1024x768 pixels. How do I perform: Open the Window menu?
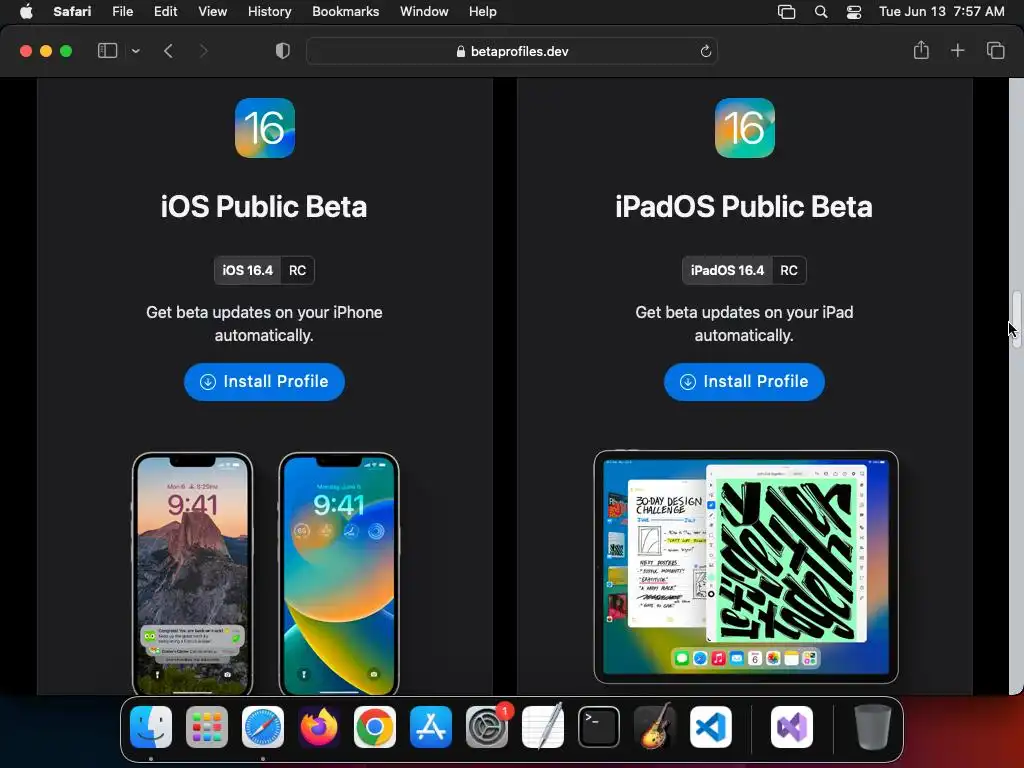pos(424,12)
